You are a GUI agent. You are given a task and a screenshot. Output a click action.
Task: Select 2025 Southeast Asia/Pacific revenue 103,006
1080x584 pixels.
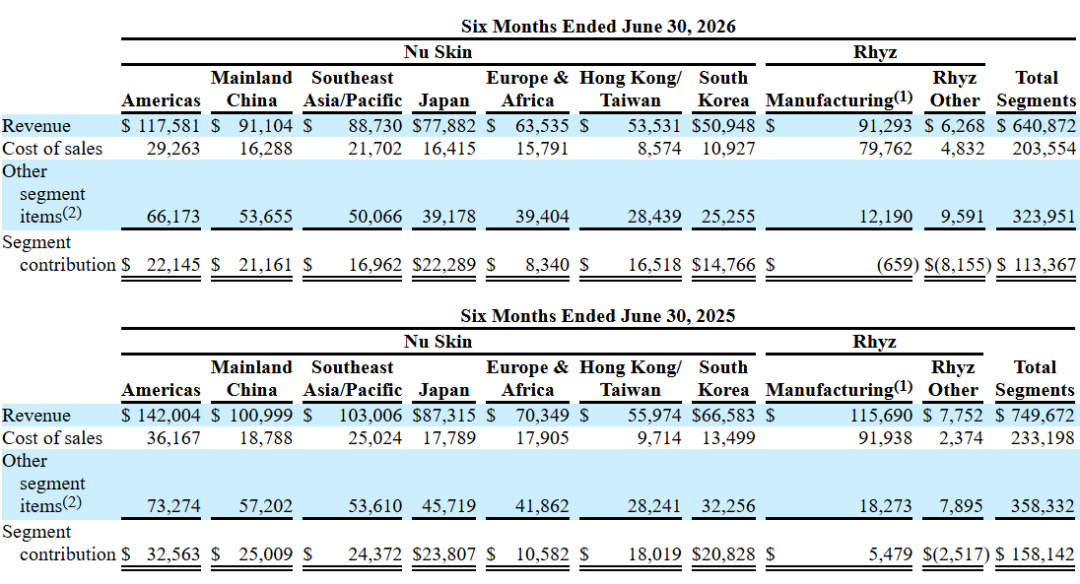pyautogui.click(x=371, y=415)
